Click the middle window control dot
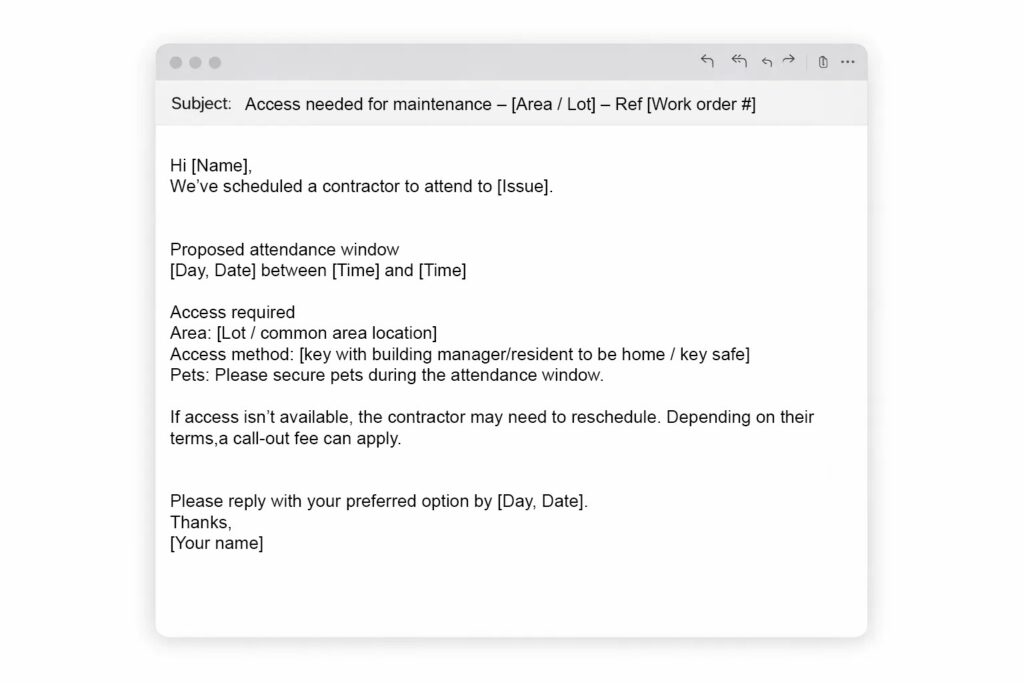This screenshot has height=683, width=1024. point(195,63)
